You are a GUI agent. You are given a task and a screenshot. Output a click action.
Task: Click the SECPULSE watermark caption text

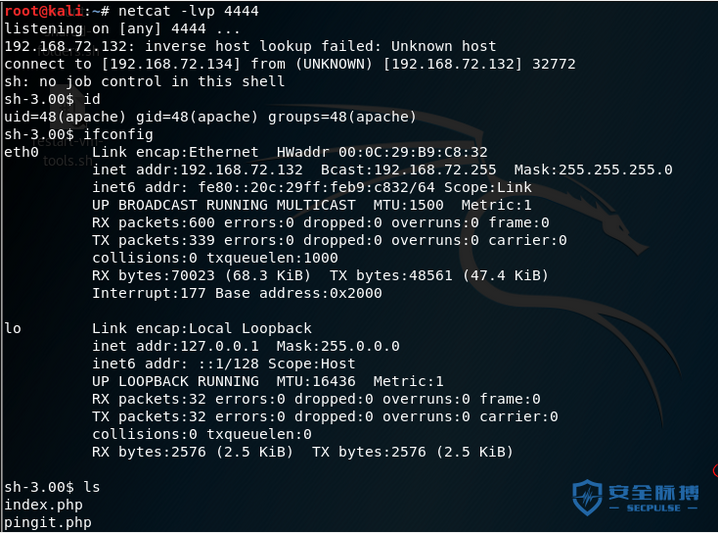pyautogui.click(x=653, y=508)
